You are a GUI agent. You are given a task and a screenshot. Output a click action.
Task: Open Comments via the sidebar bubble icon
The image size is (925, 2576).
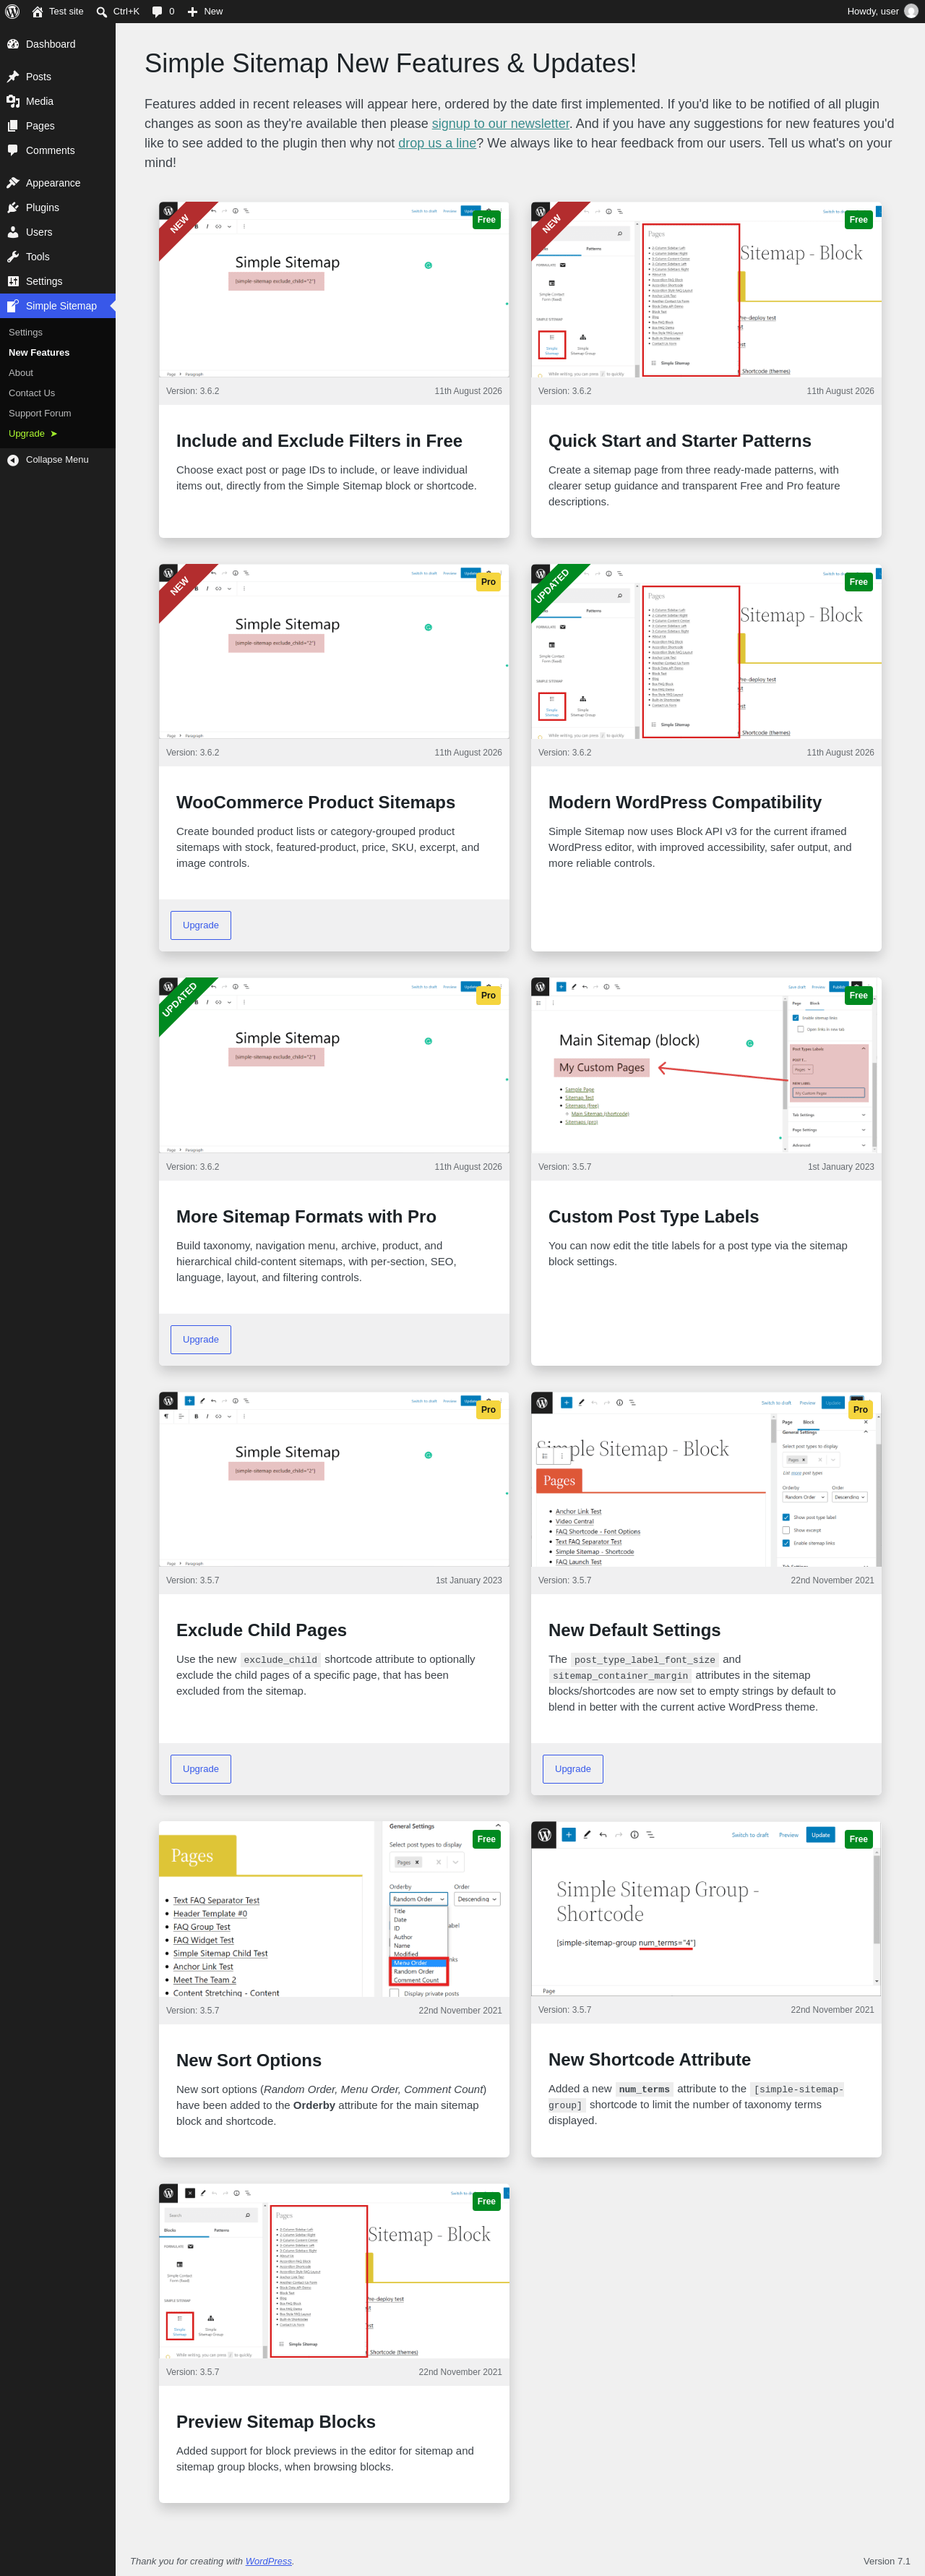13,150
